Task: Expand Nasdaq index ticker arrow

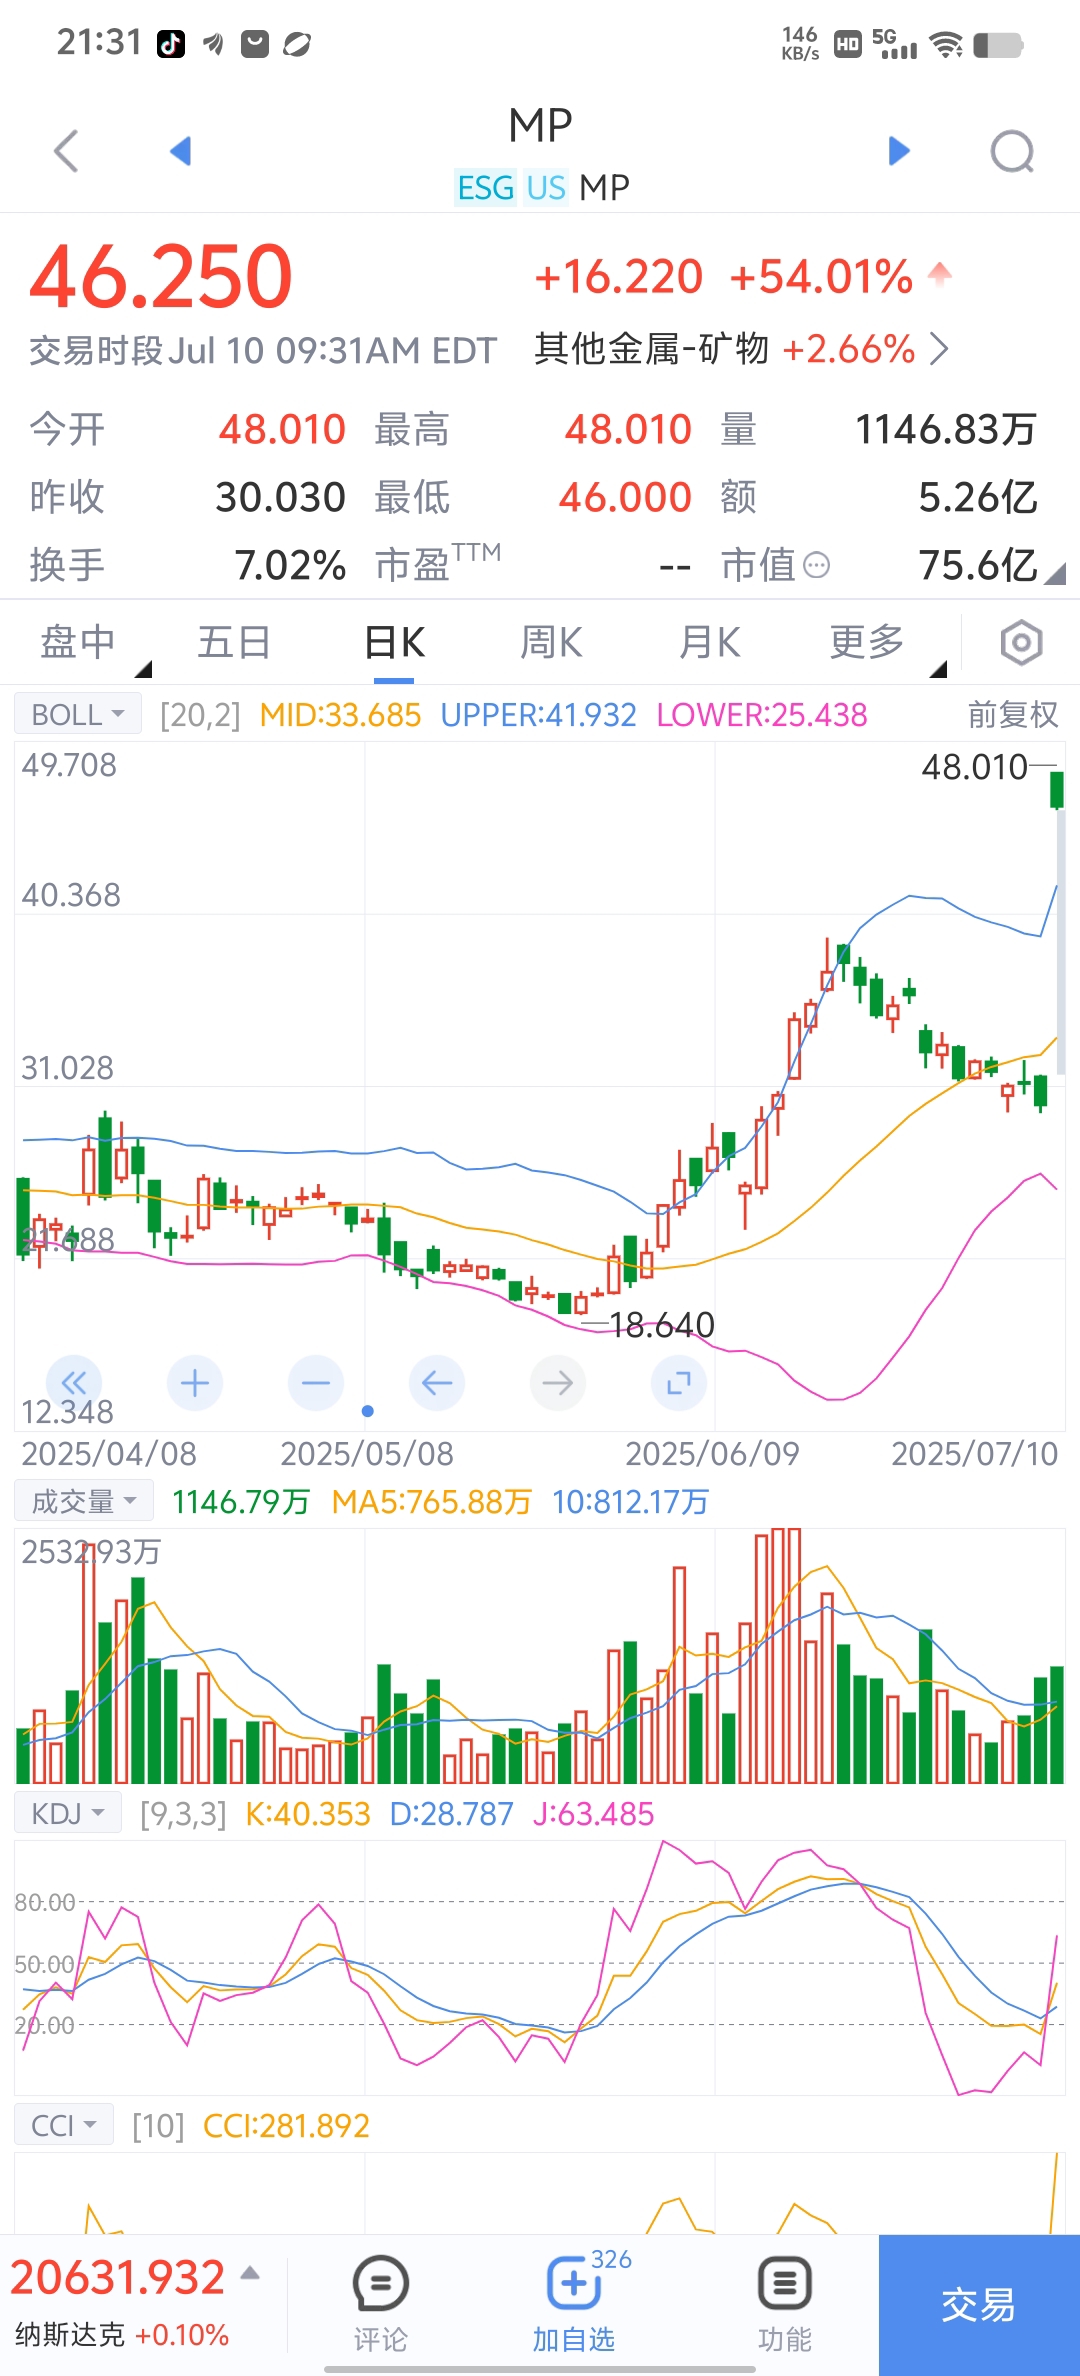Action: click(250, 2273)
